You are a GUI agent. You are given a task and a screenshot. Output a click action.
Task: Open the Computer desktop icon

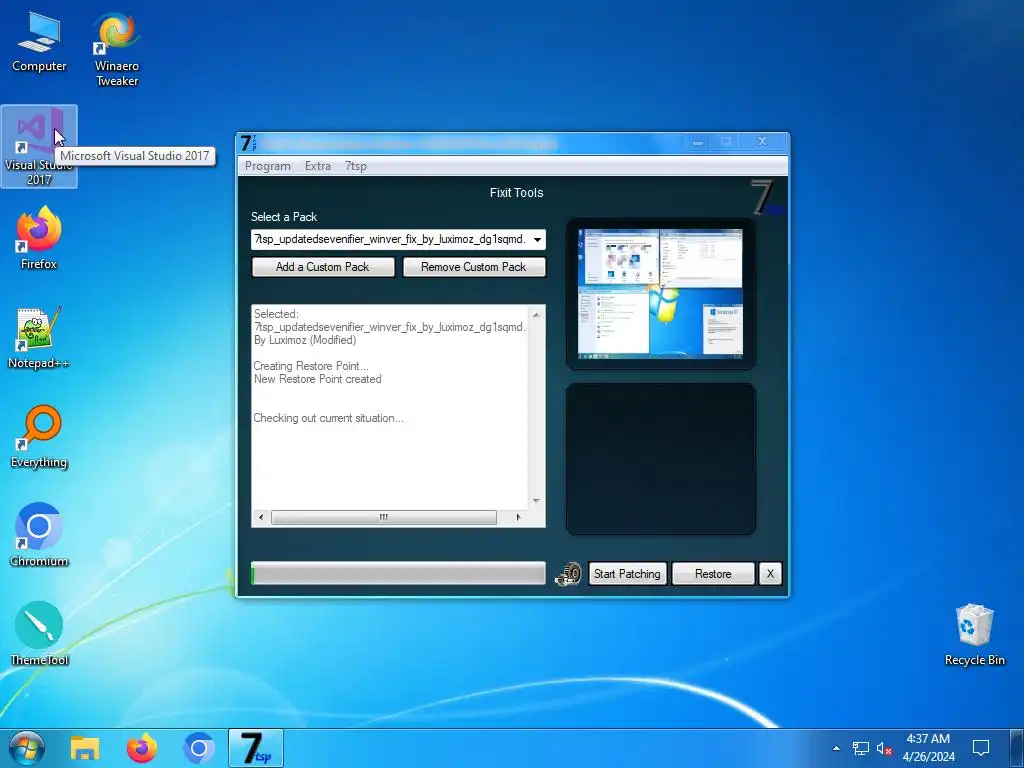coord(39,44)
